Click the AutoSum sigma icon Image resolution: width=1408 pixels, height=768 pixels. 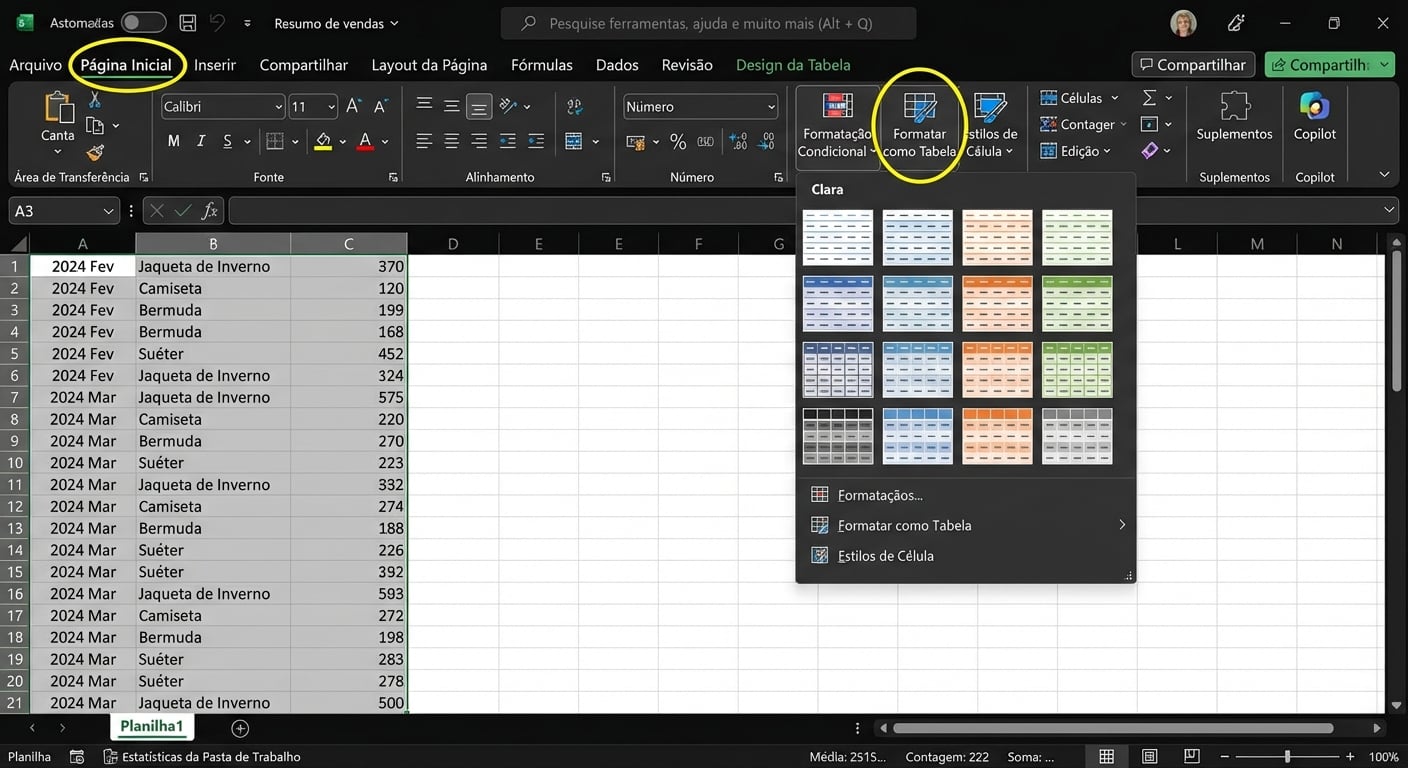(x=1148, y=97)
